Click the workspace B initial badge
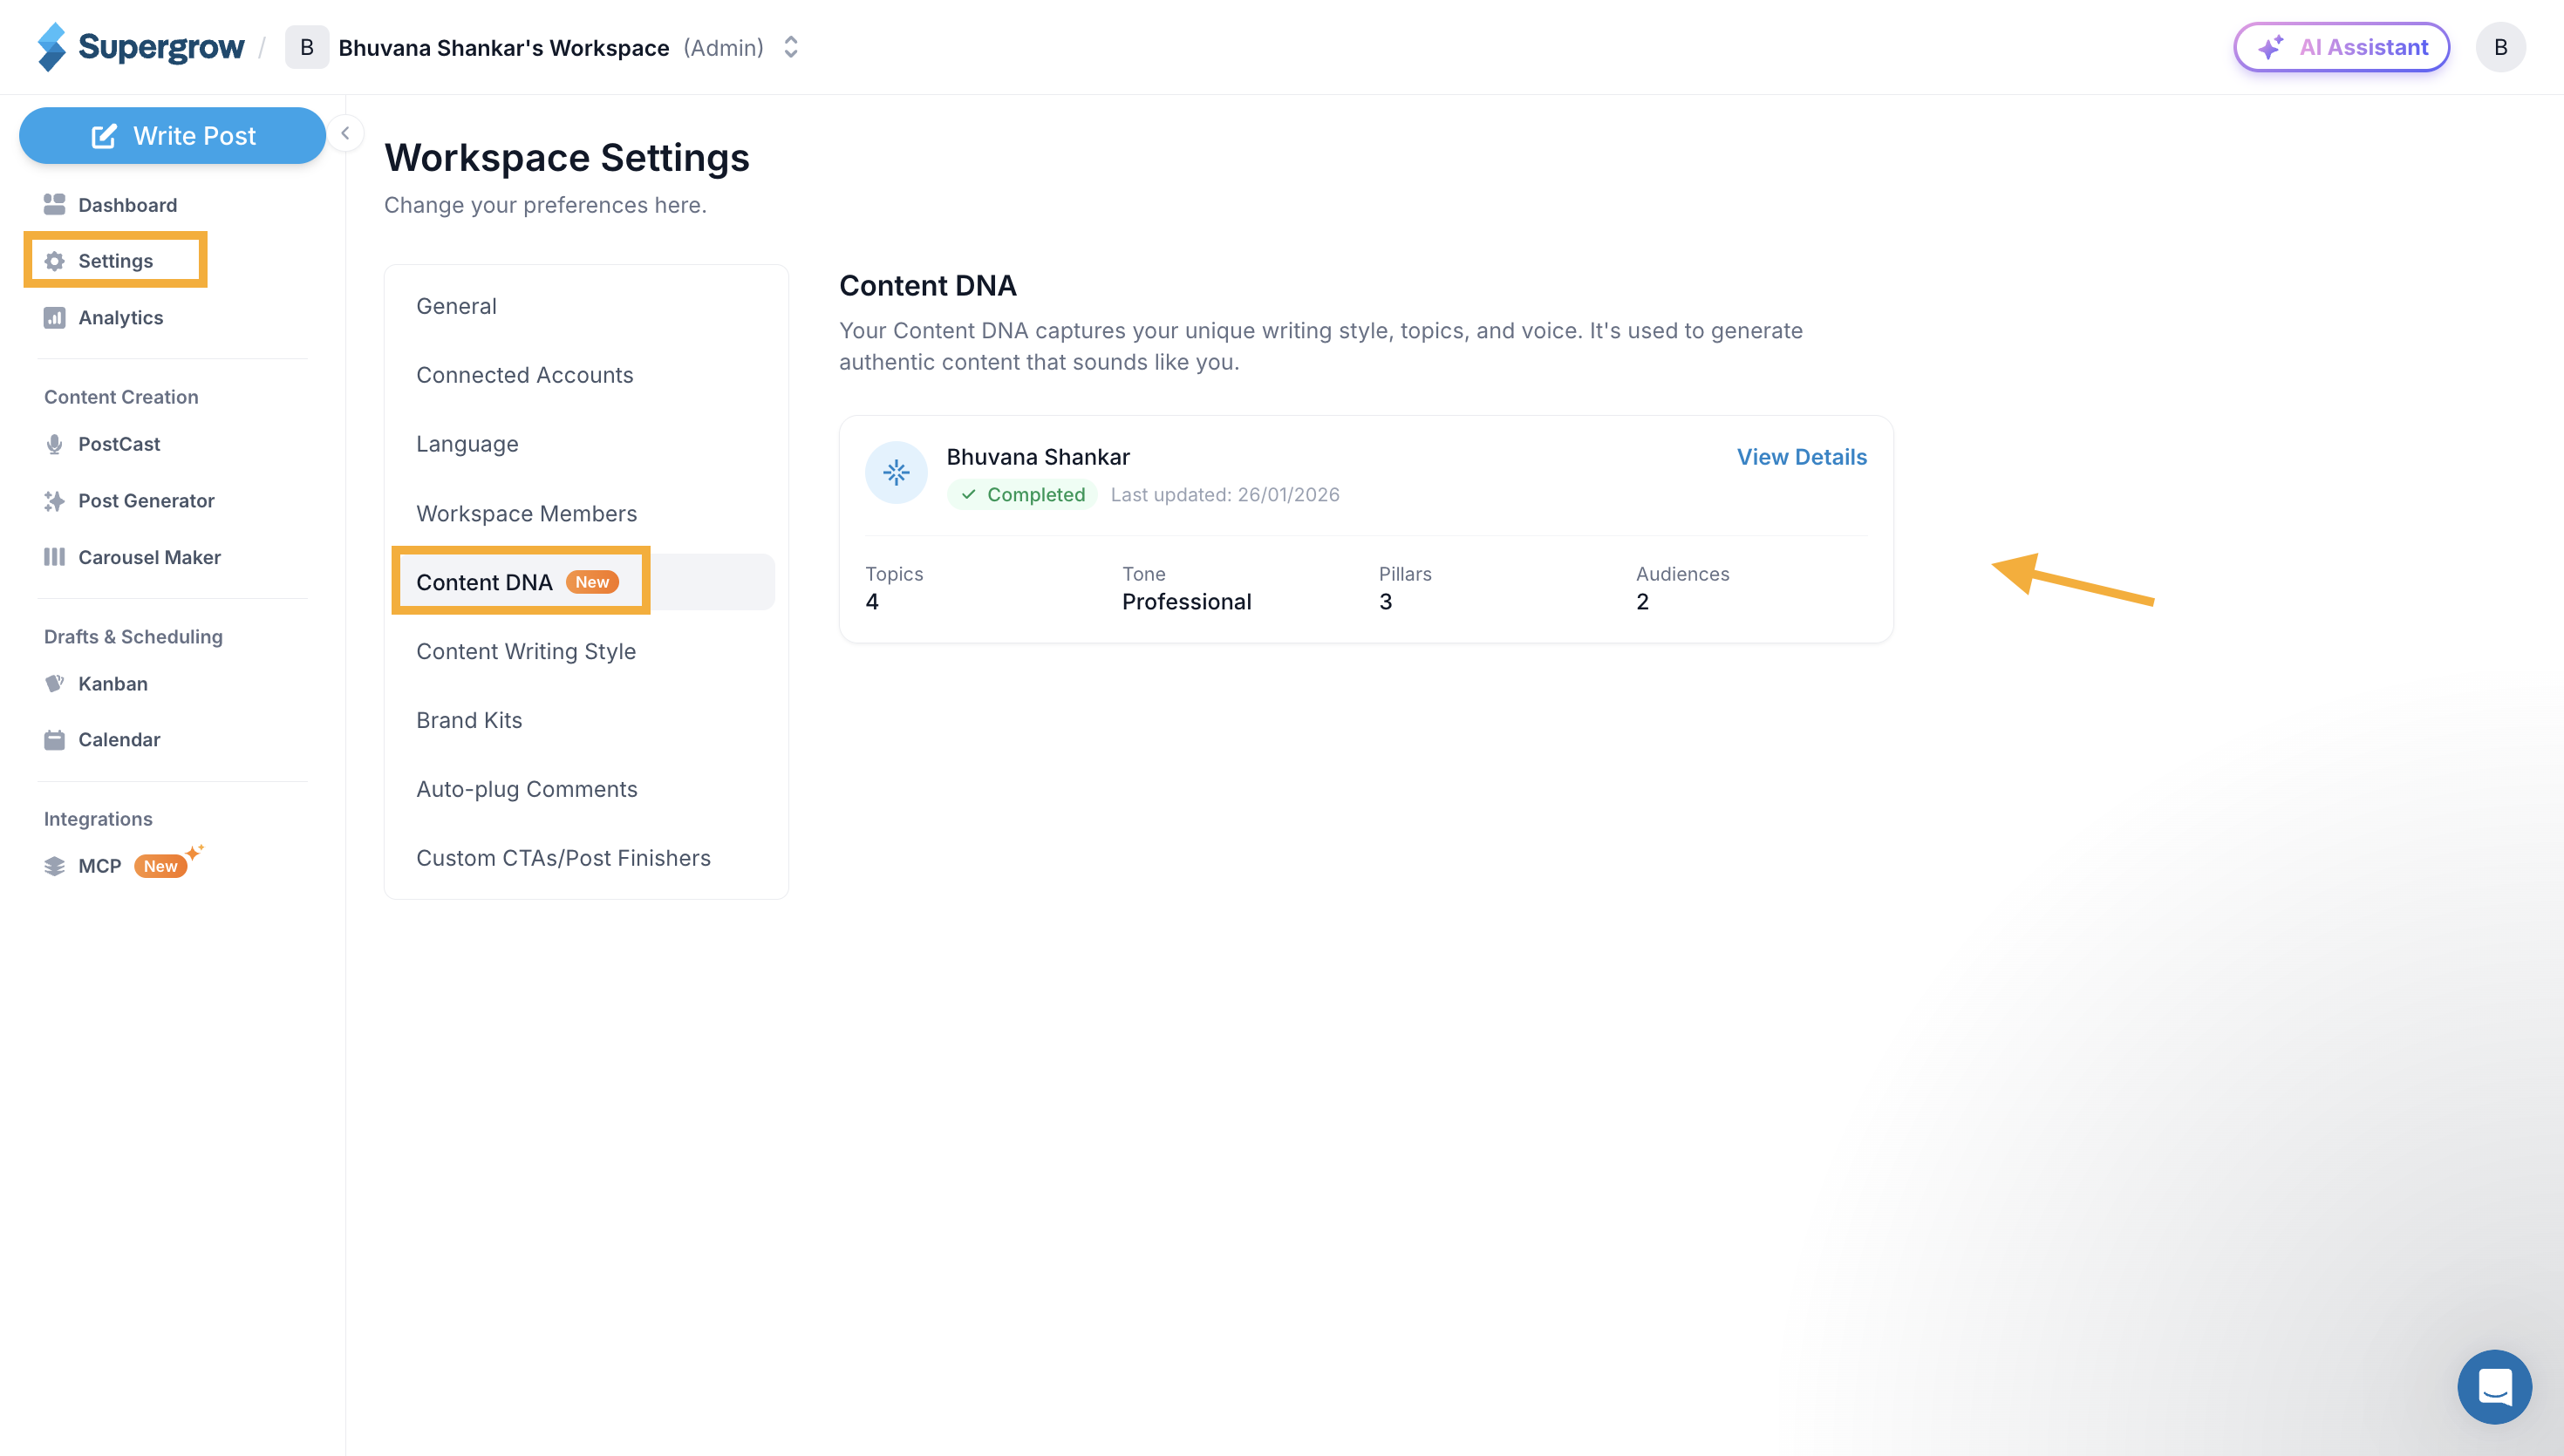Image resolution: width=2564 pixels, height=1456 pixels. click(x=307, y=47)
